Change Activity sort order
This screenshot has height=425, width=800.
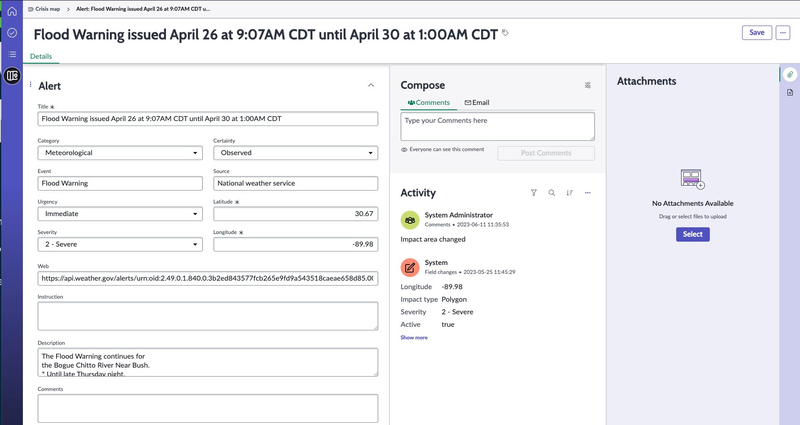[x=569, y=193]
